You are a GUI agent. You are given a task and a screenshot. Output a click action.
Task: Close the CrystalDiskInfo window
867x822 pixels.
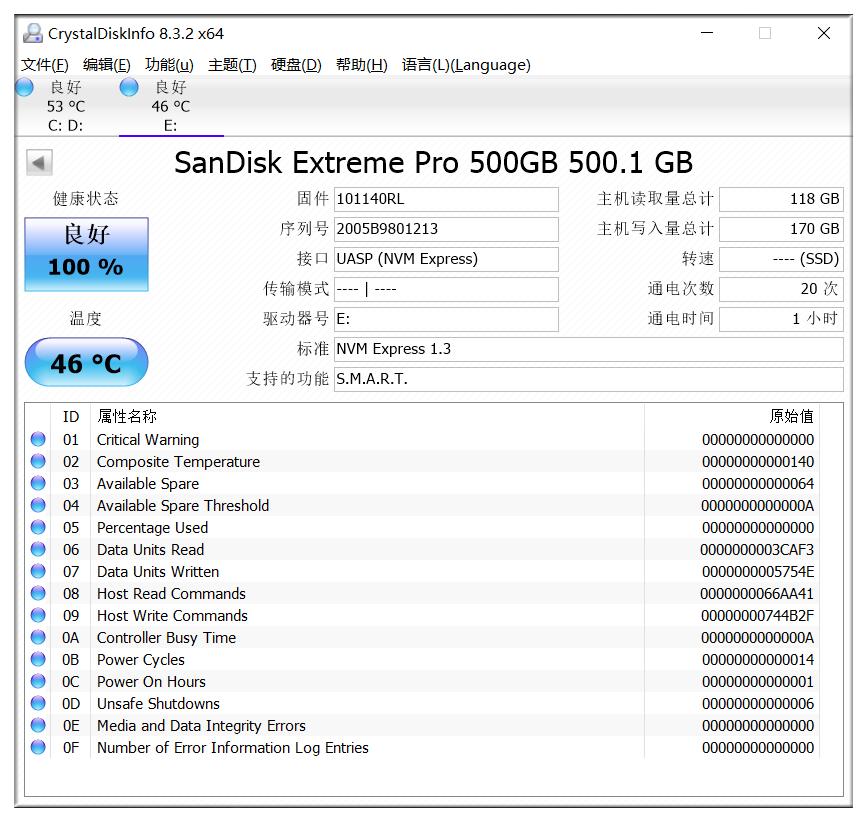824,33
